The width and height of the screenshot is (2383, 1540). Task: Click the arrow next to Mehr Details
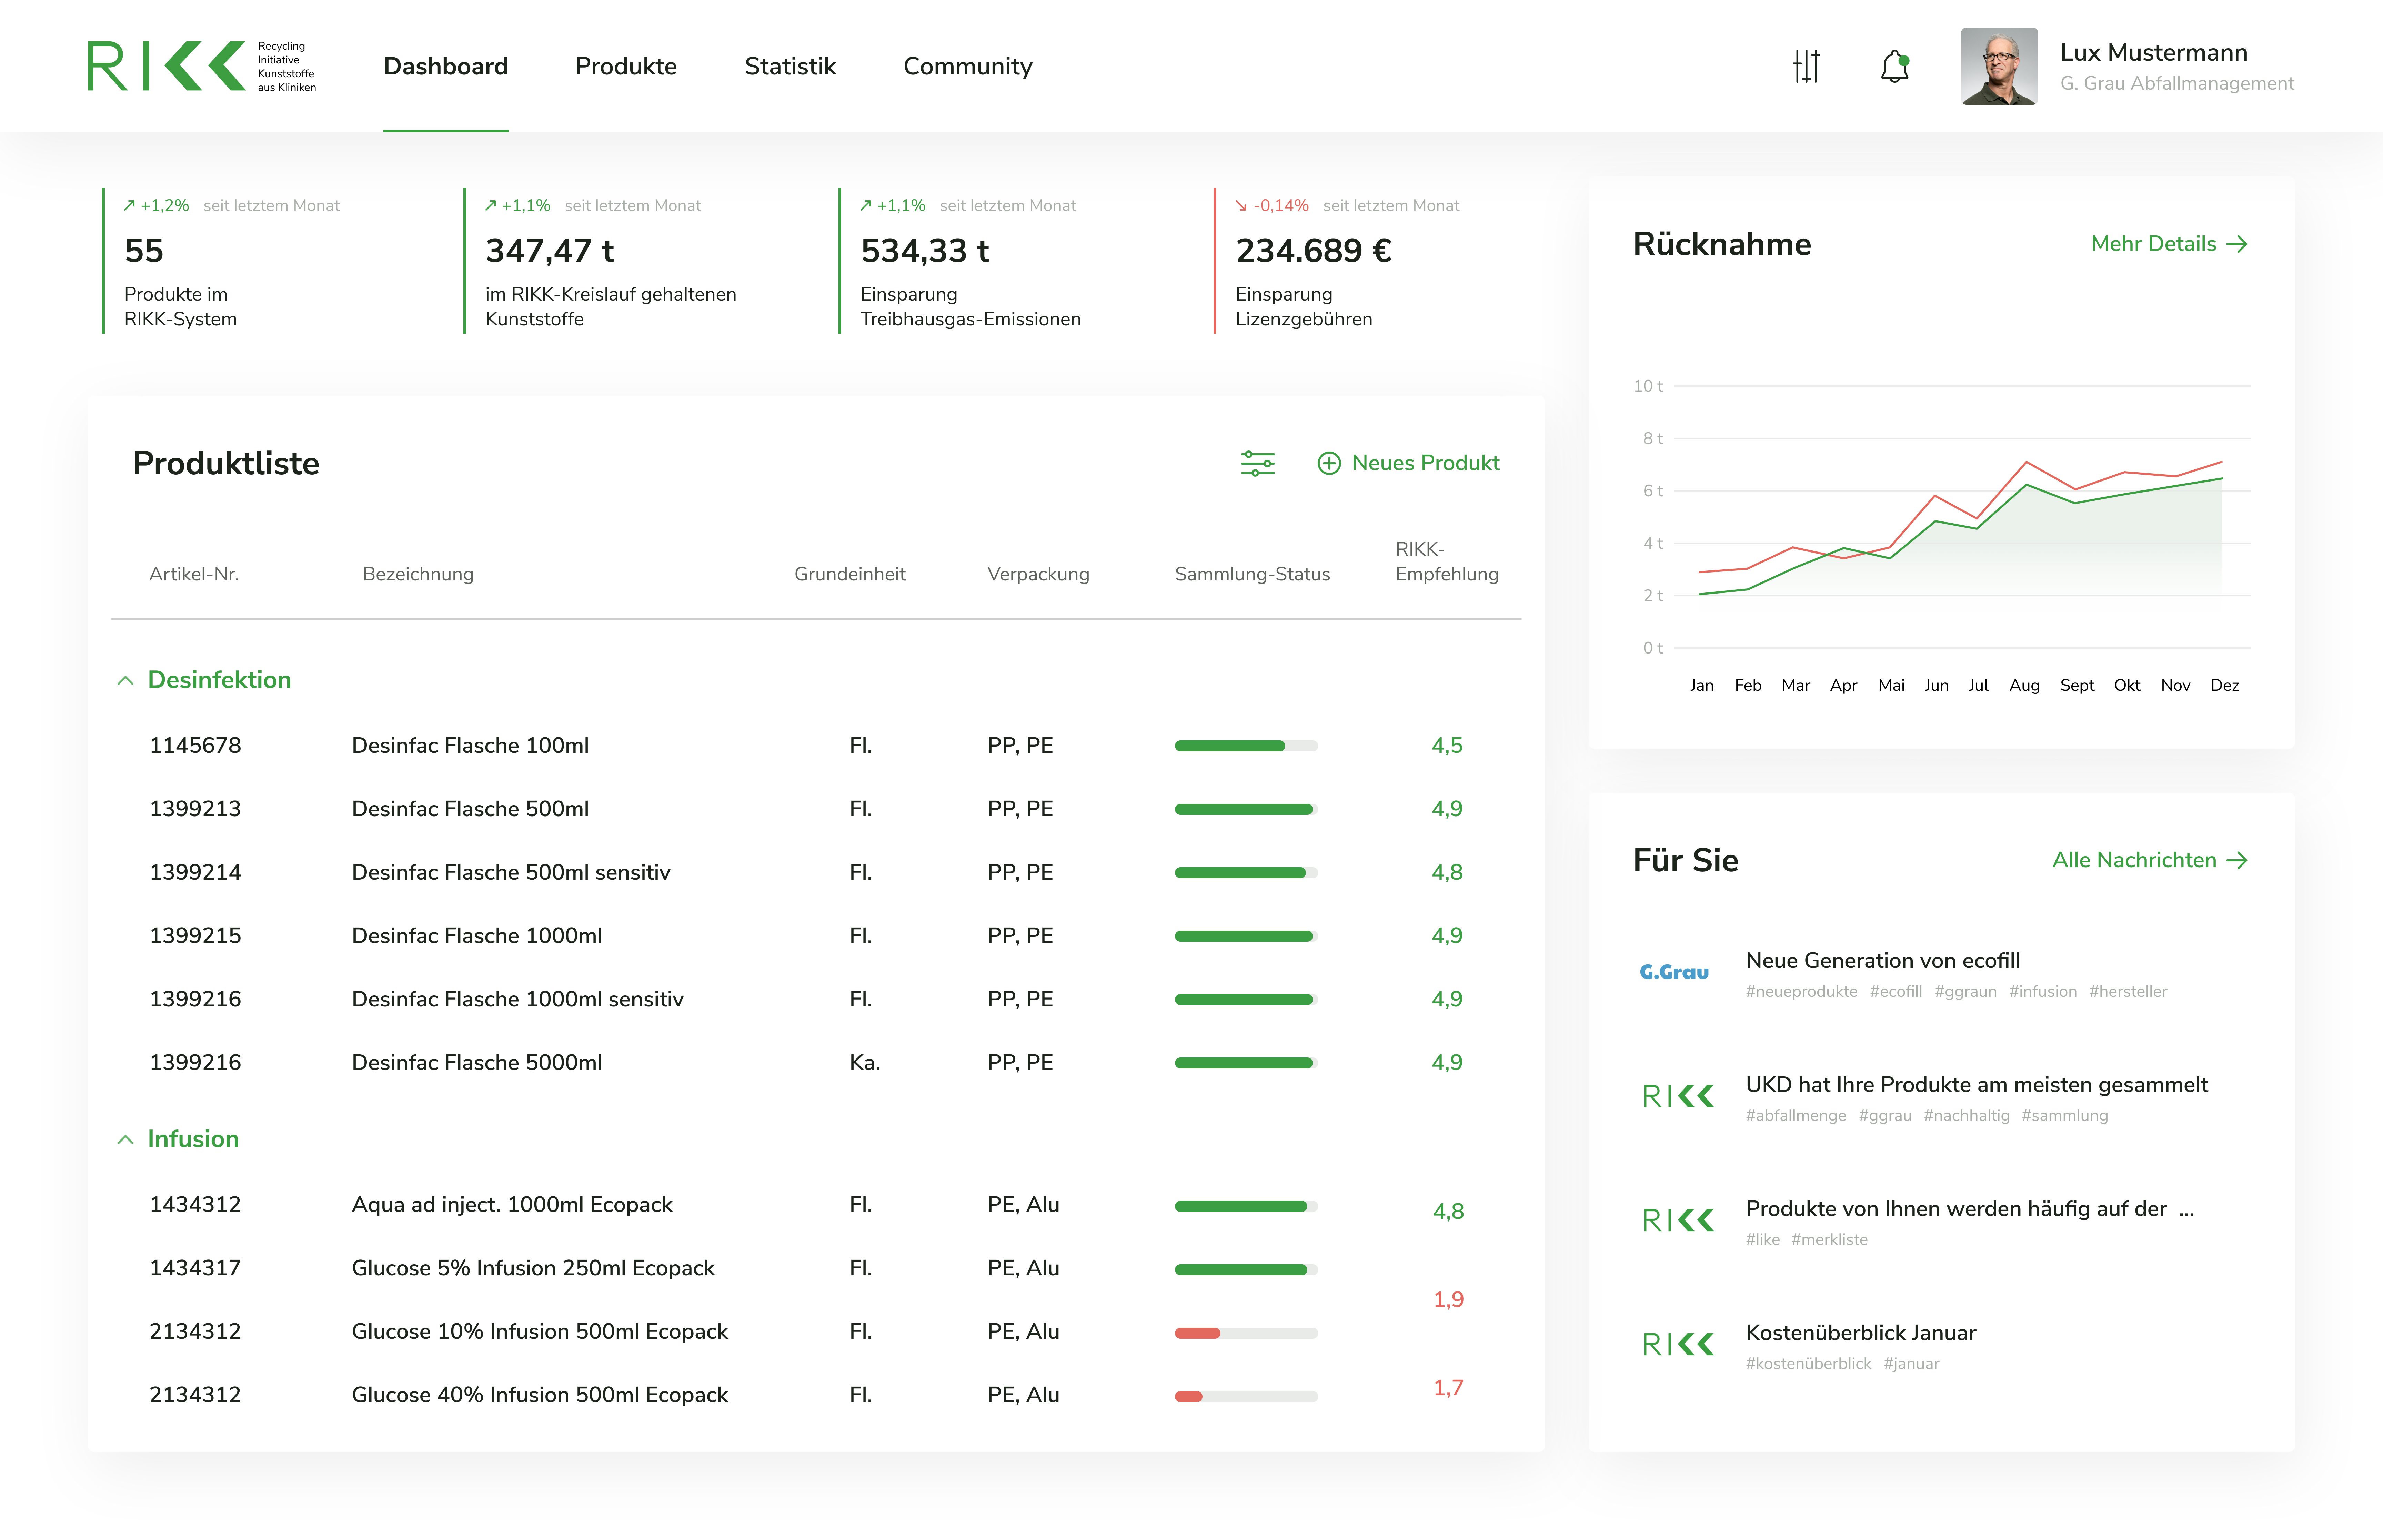coord(2238,244)
